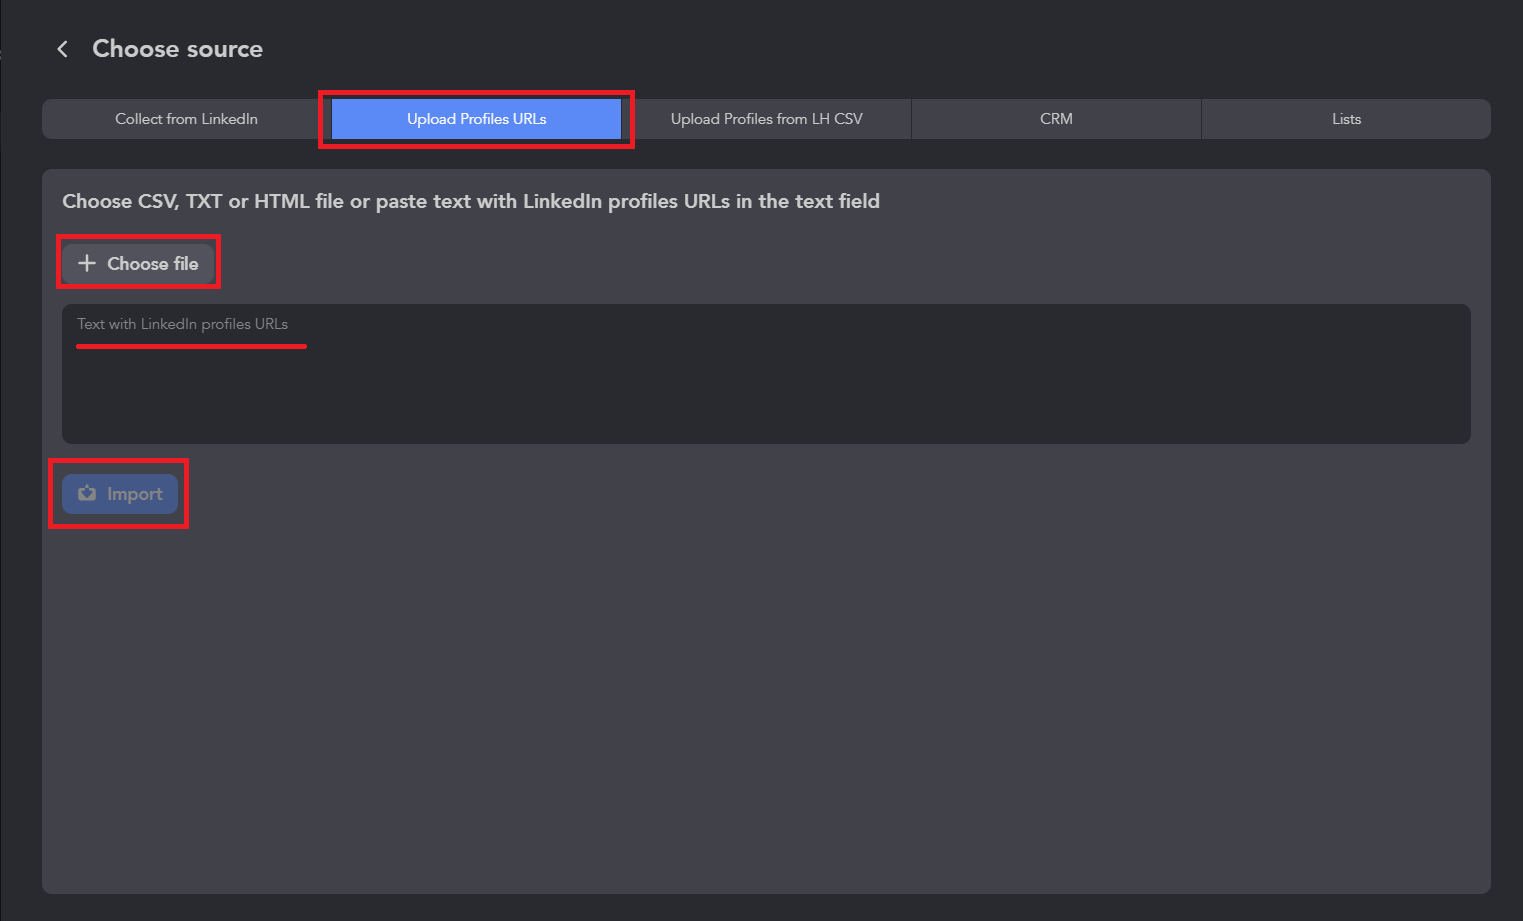This screenshot has height=921, width=1523.
Task: Focus the LinkedIn profiles URLs text area
Action: (766, 374)
